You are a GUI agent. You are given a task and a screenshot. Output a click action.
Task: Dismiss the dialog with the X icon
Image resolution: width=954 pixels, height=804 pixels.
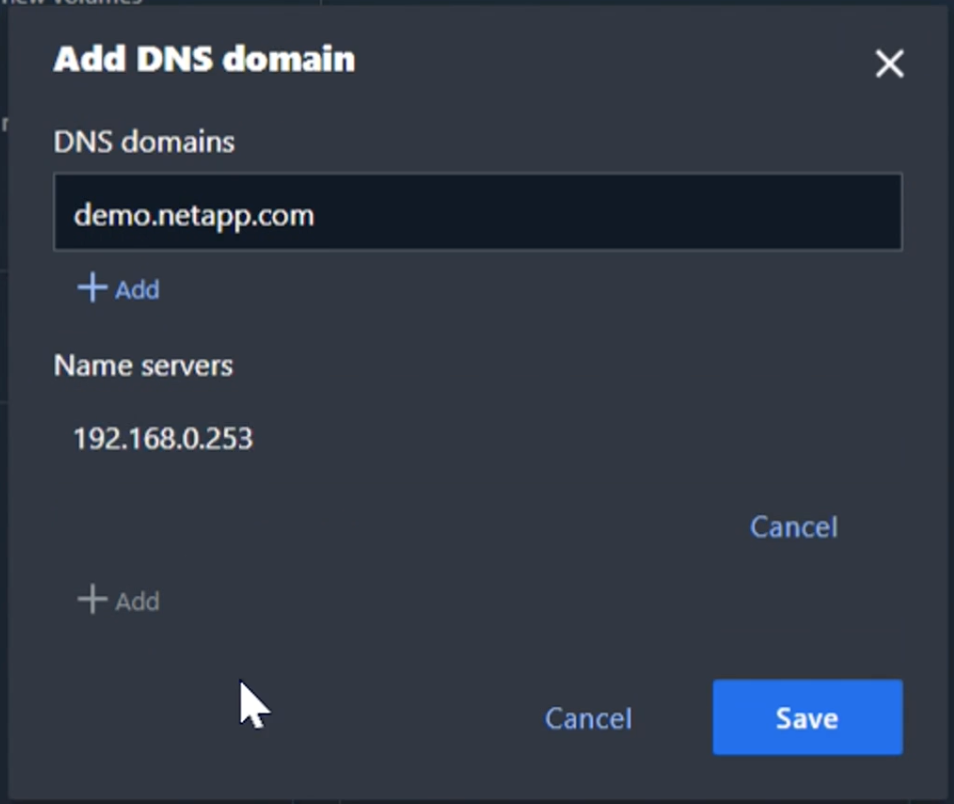888,65
